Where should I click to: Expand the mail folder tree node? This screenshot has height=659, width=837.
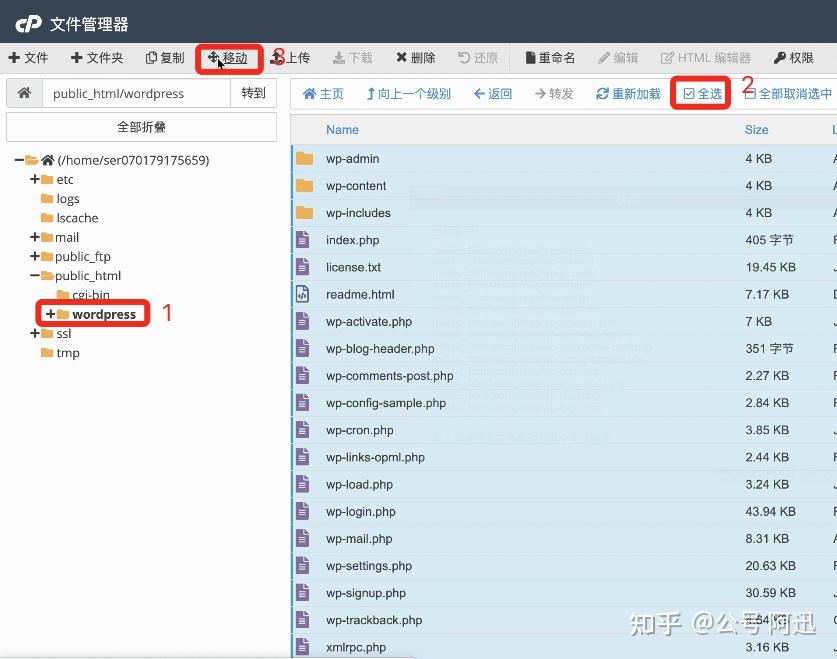(x=35, y=237)
